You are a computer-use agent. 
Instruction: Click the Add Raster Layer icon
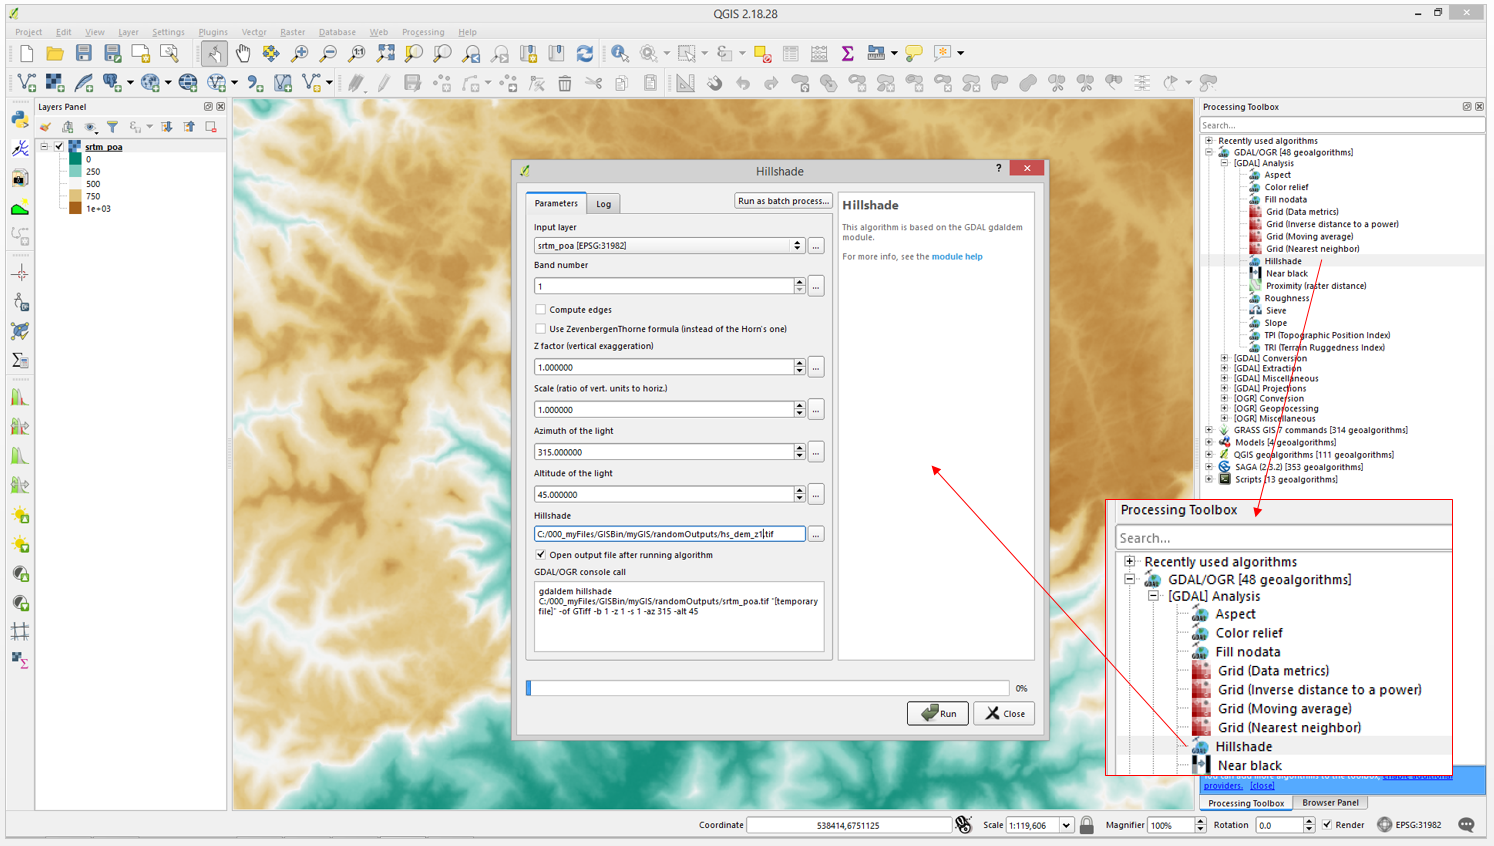tap(55, 83)
